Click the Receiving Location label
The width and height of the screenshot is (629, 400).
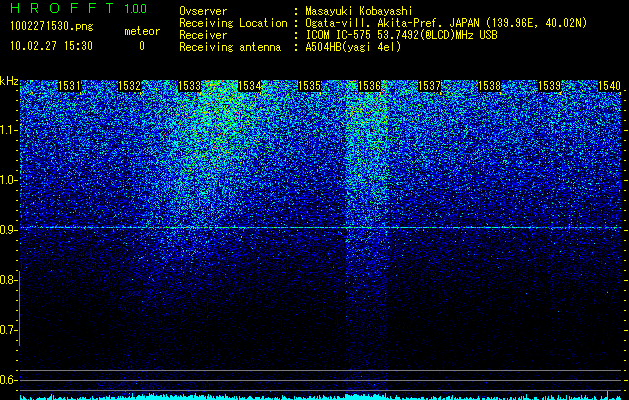tap(233, 24)
